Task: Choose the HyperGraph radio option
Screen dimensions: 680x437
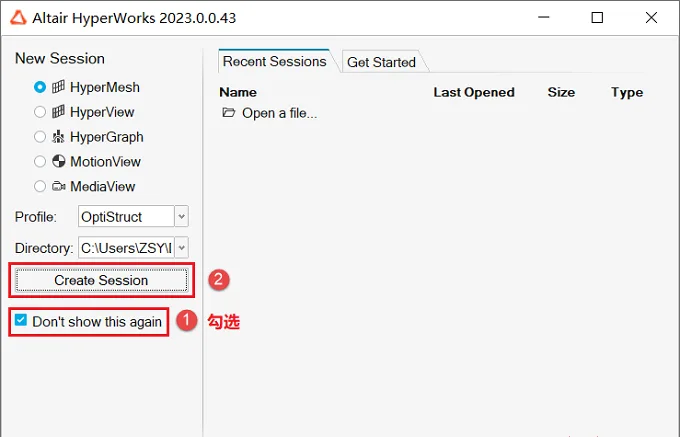Action: 40,137
